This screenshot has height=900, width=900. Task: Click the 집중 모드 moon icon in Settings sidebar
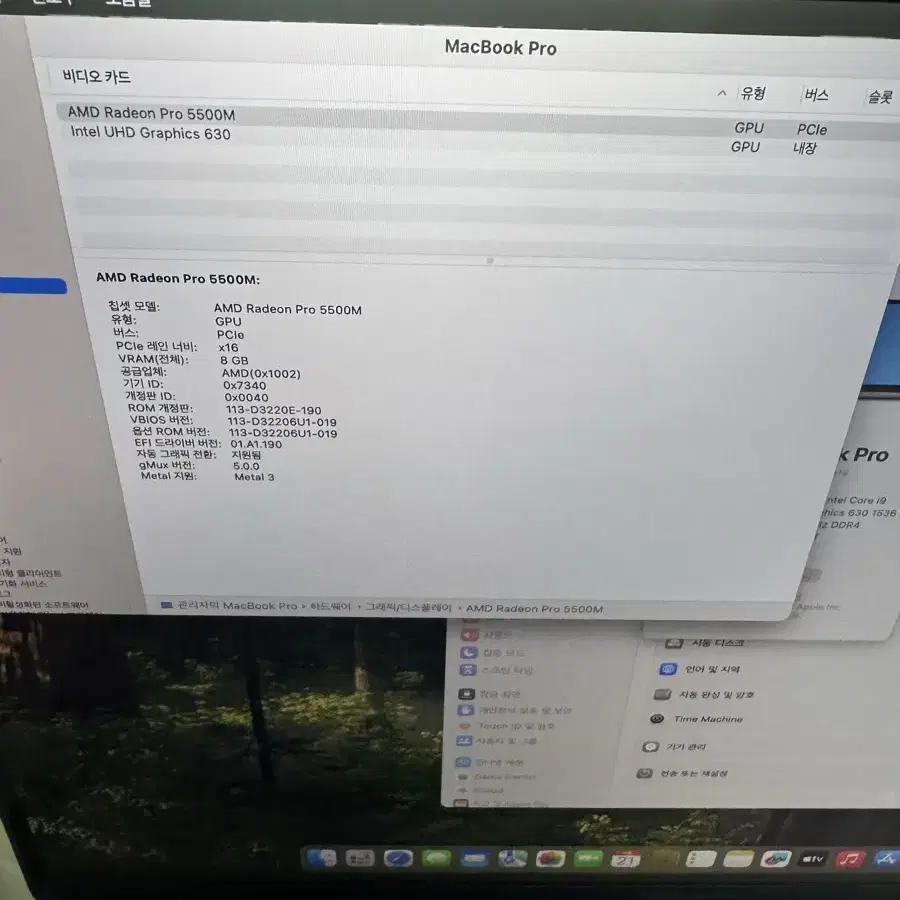coord(468,653)
